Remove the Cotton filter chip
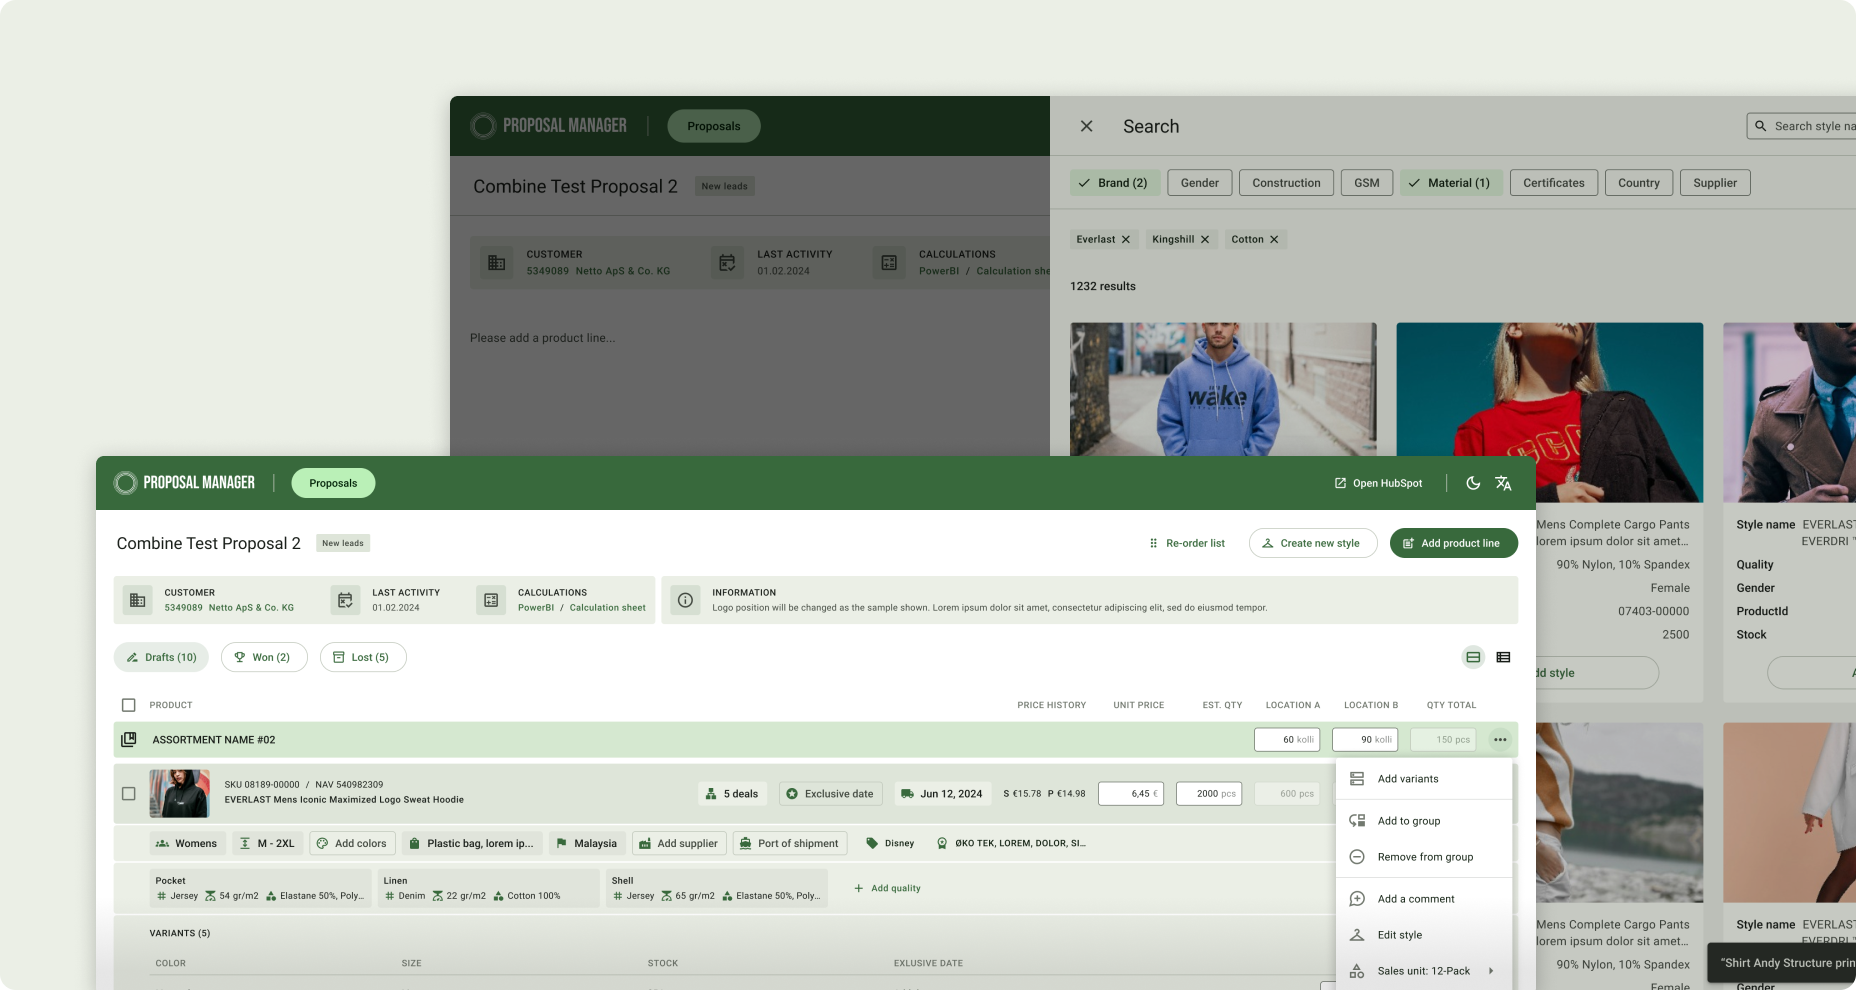 click(x=1274, y=240)
